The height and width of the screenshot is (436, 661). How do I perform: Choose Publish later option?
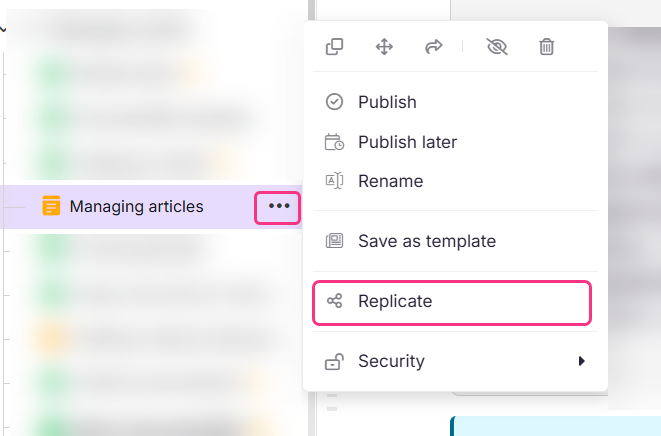[455, 142]
